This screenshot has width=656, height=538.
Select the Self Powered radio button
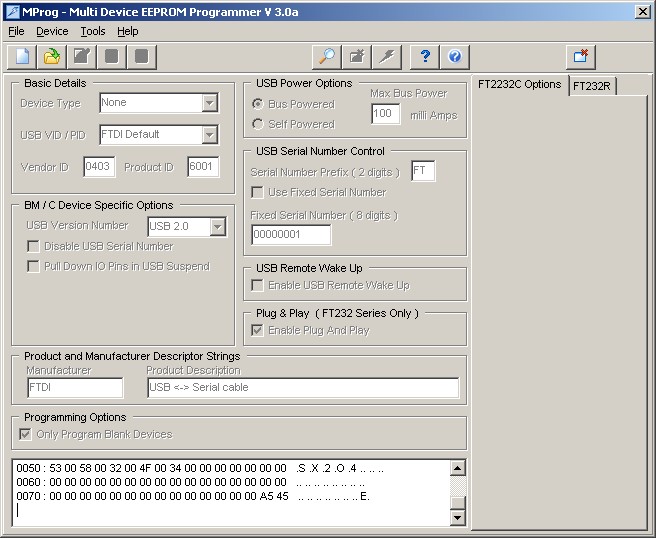[x=258, y=124]
